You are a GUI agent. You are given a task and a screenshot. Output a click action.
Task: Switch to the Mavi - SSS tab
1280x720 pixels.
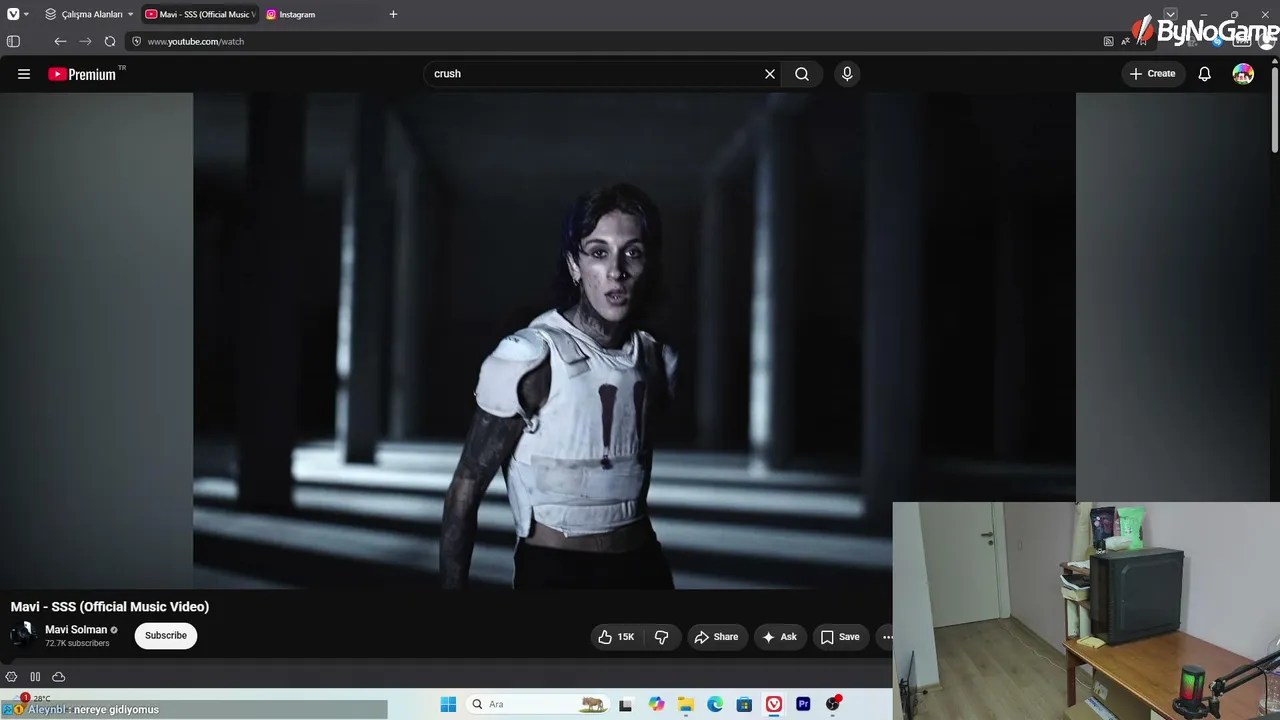click(199, 14)
